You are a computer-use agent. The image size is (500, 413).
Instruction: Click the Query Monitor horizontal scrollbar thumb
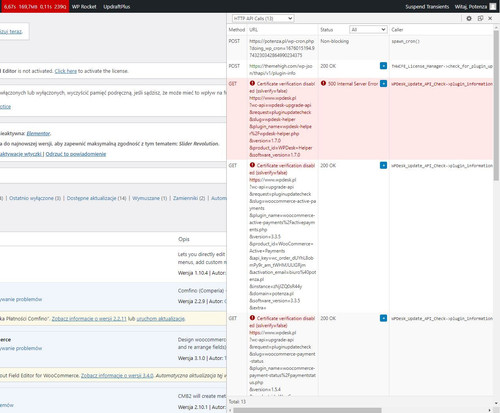click(x=307, y=410)
